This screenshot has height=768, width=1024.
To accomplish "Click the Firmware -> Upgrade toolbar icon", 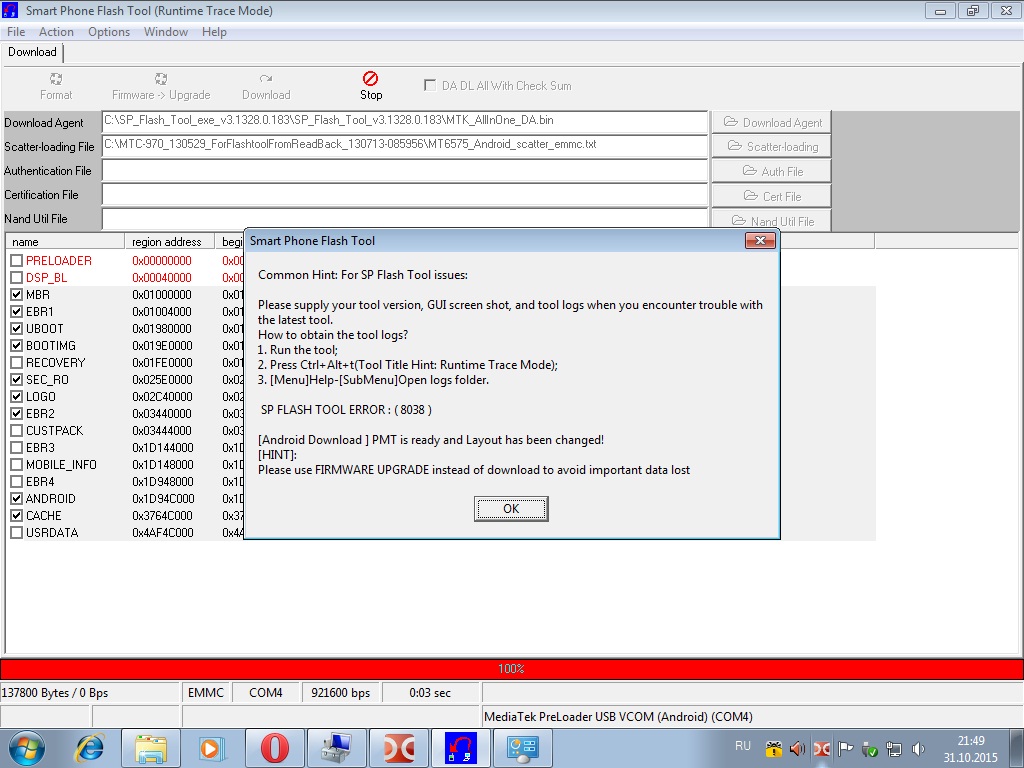I will (x=161, y=78).
